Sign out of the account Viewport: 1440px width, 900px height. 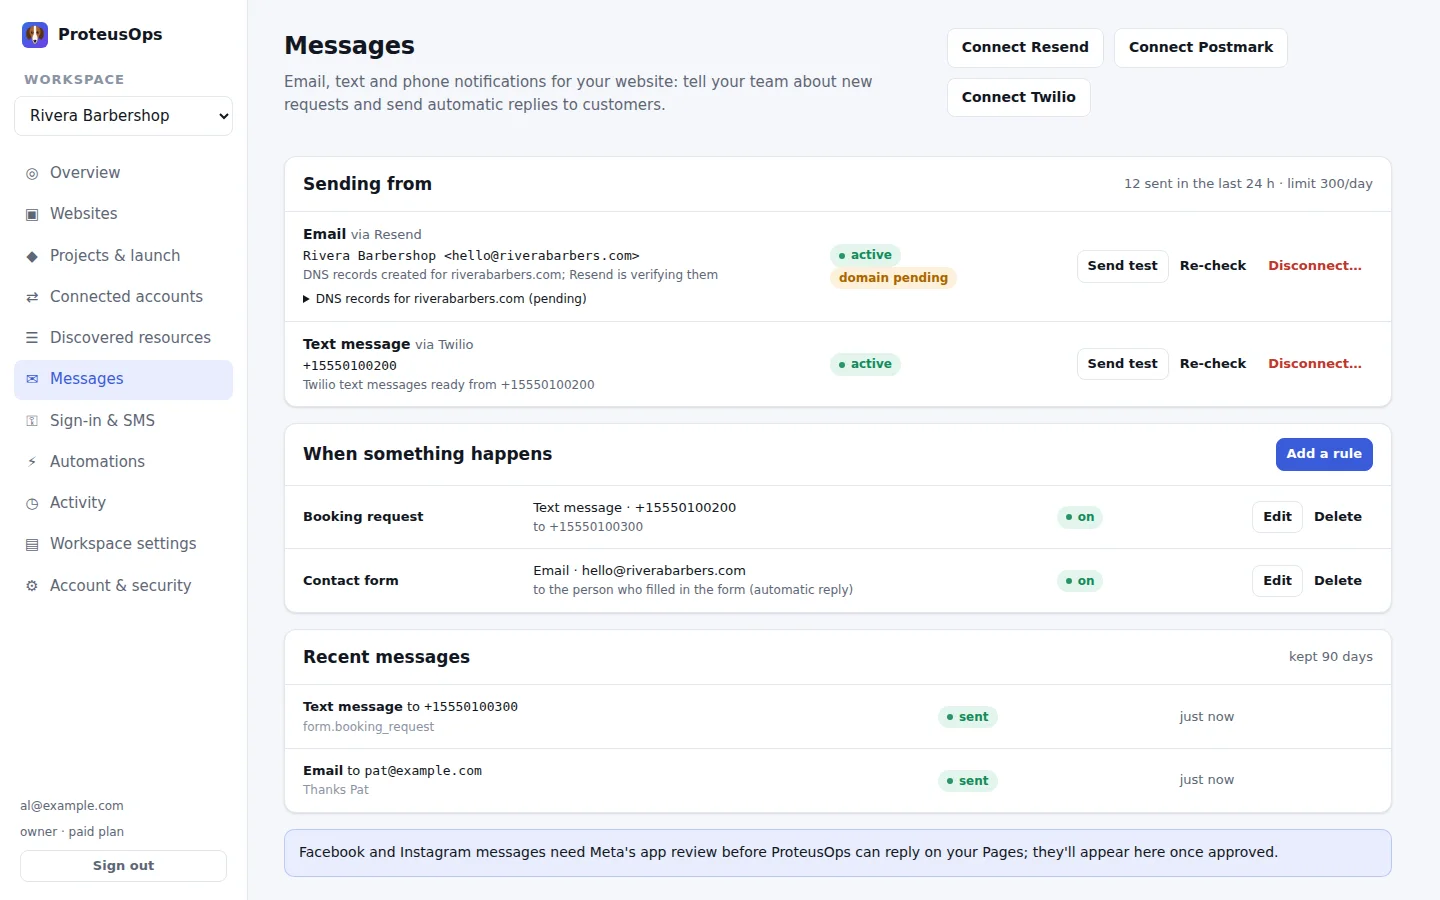click(x=124, y=866)
